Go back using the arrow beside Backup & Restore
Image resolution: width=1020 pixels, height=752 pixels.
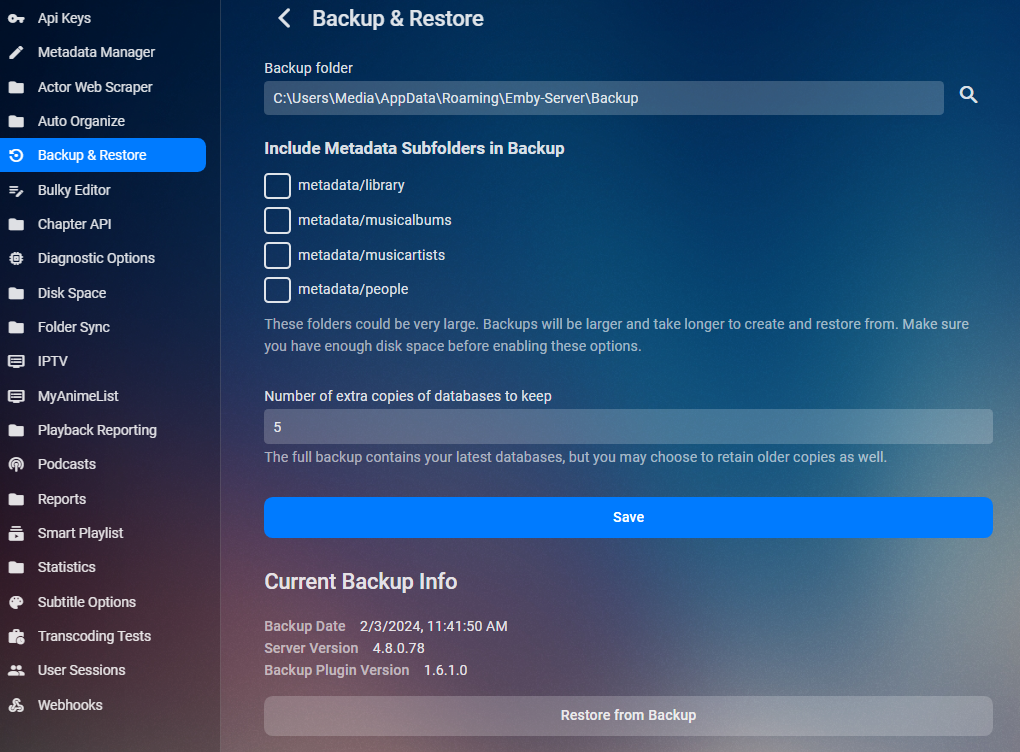point(284,18)
